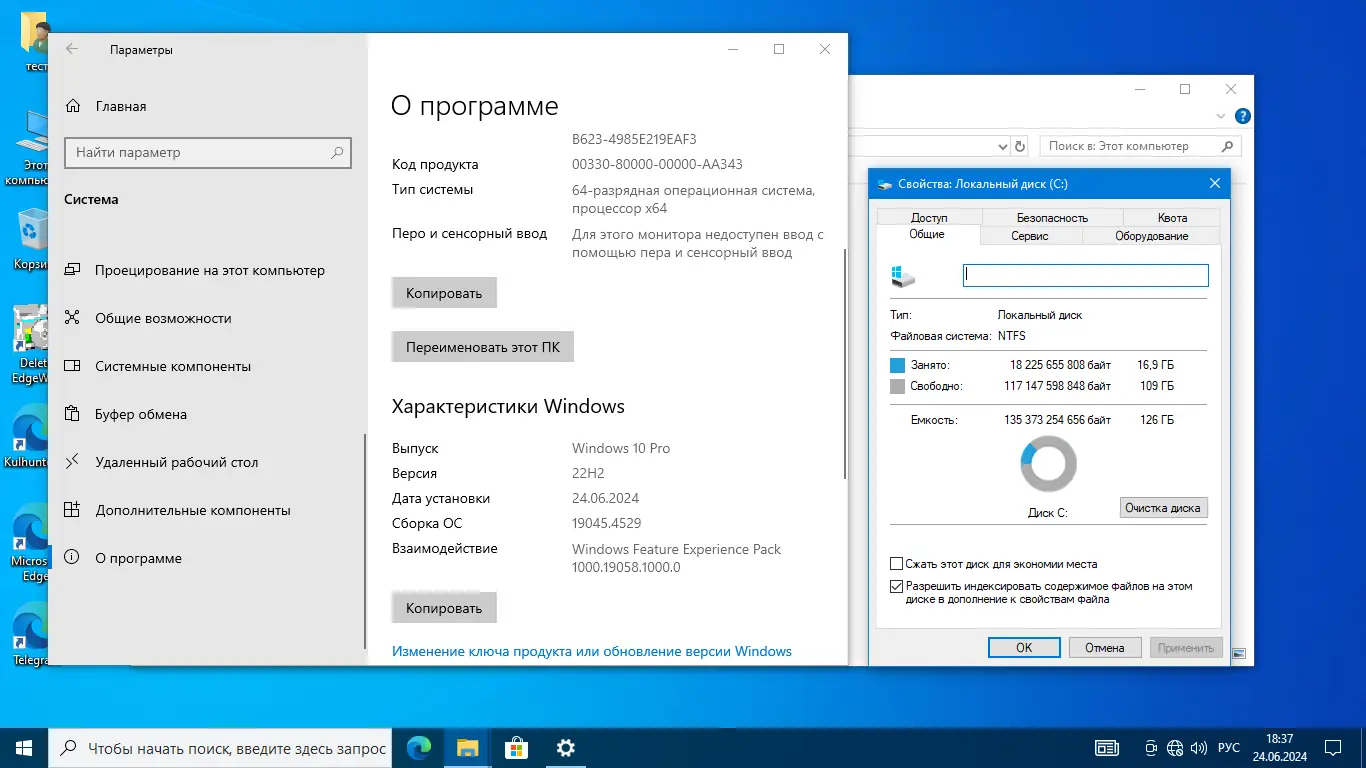The image size is (1366, 768).
Task: Click the Settings gear on the taskbar
Action: (565, 748)
